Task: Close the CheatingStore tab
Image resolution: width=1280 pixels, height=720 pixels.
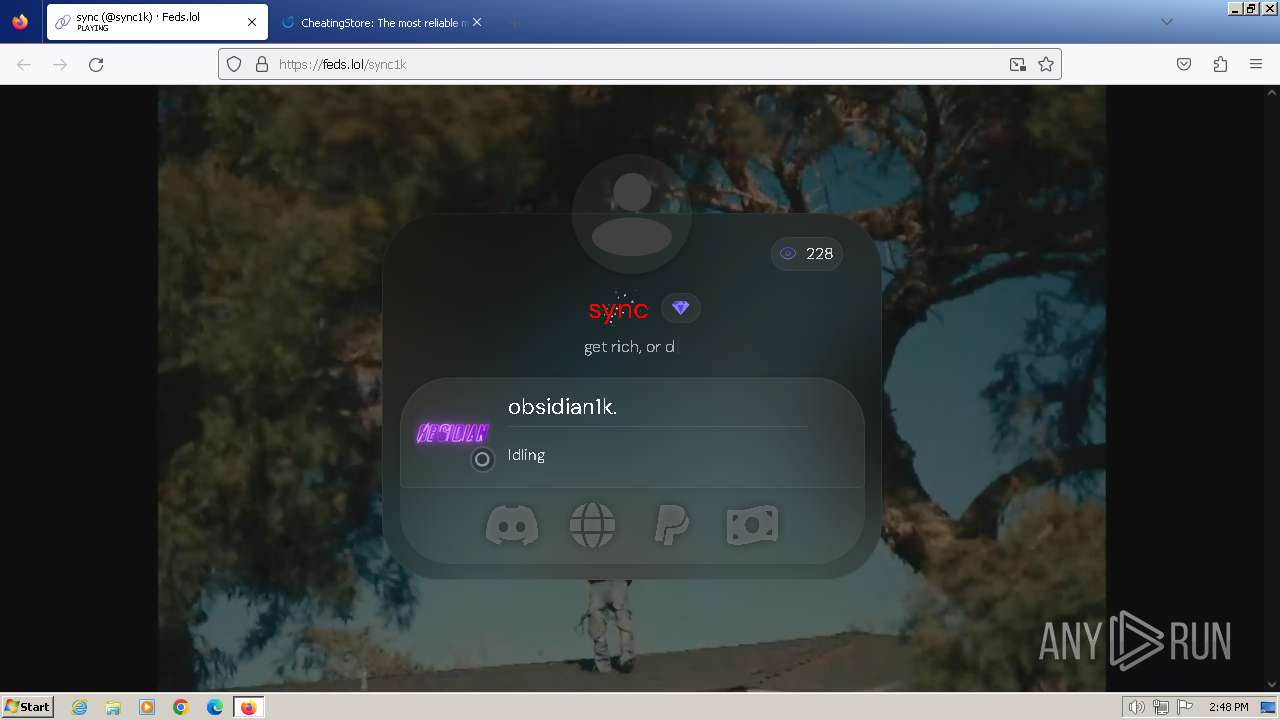Action: [x=477, y=22]
